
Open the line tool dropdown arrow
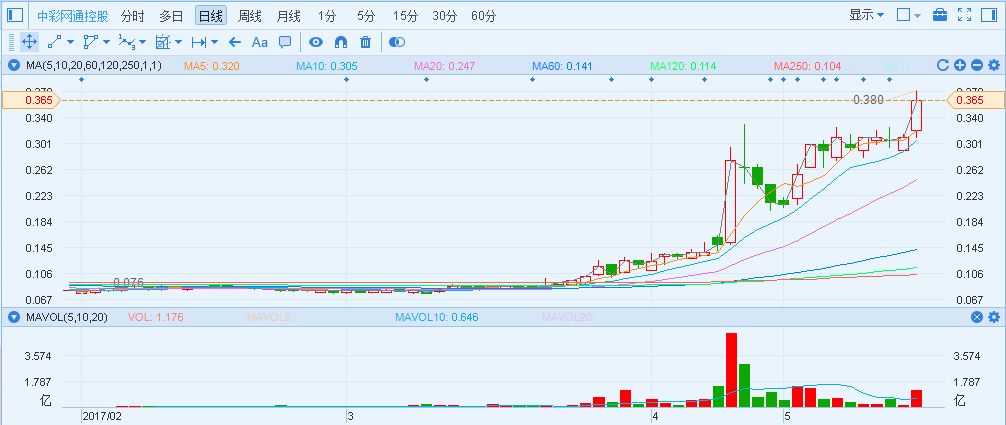click(x=70, y=42)
